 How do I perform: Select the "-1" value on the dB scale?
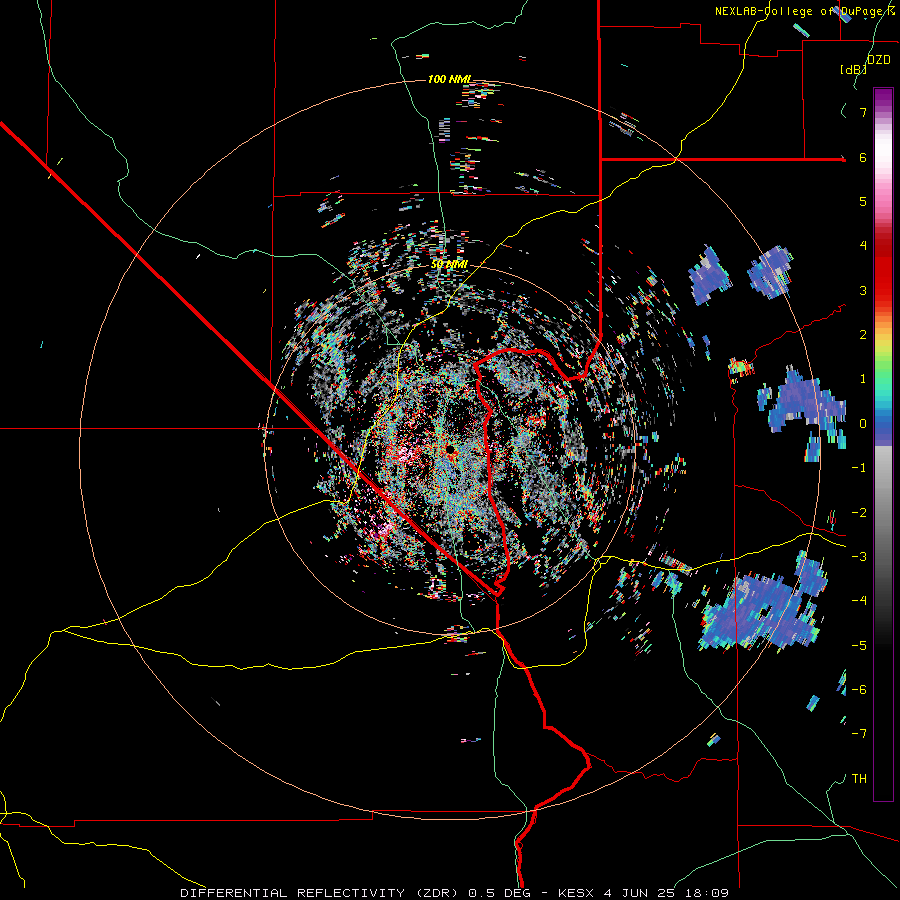[859, 468]
